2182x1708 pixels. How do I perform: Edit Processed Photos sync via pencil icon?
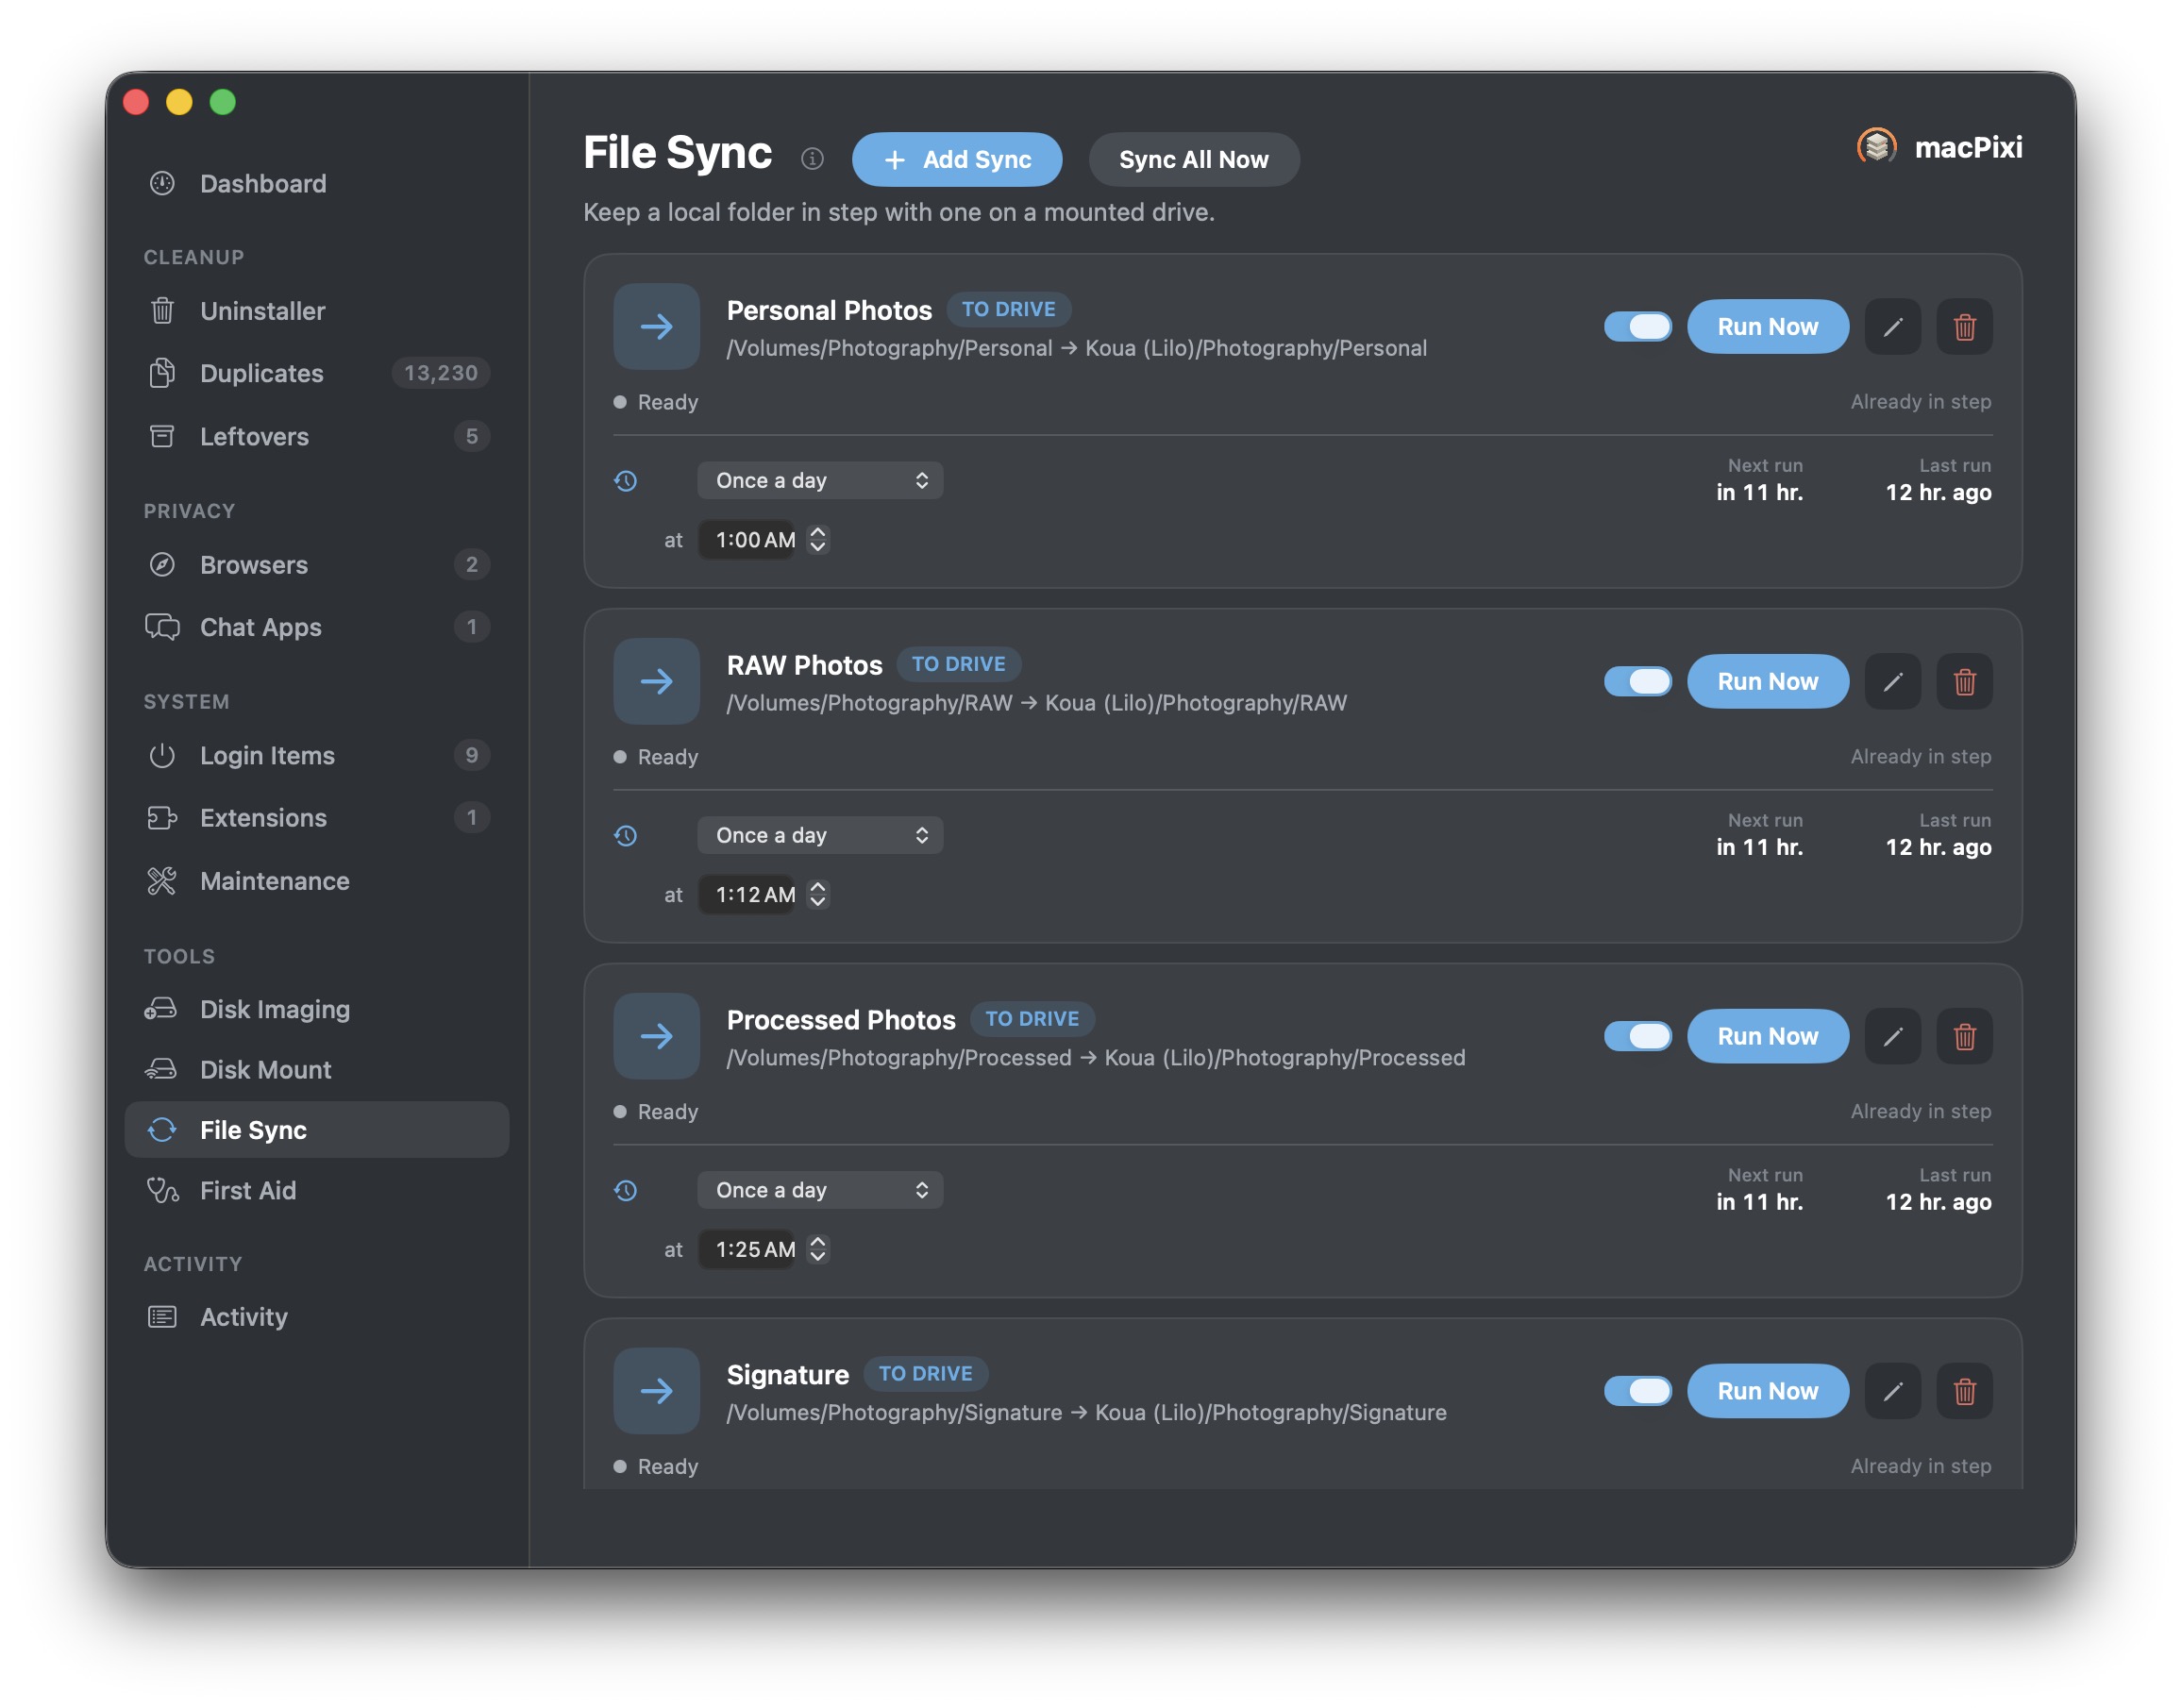click(1892, 1036)
